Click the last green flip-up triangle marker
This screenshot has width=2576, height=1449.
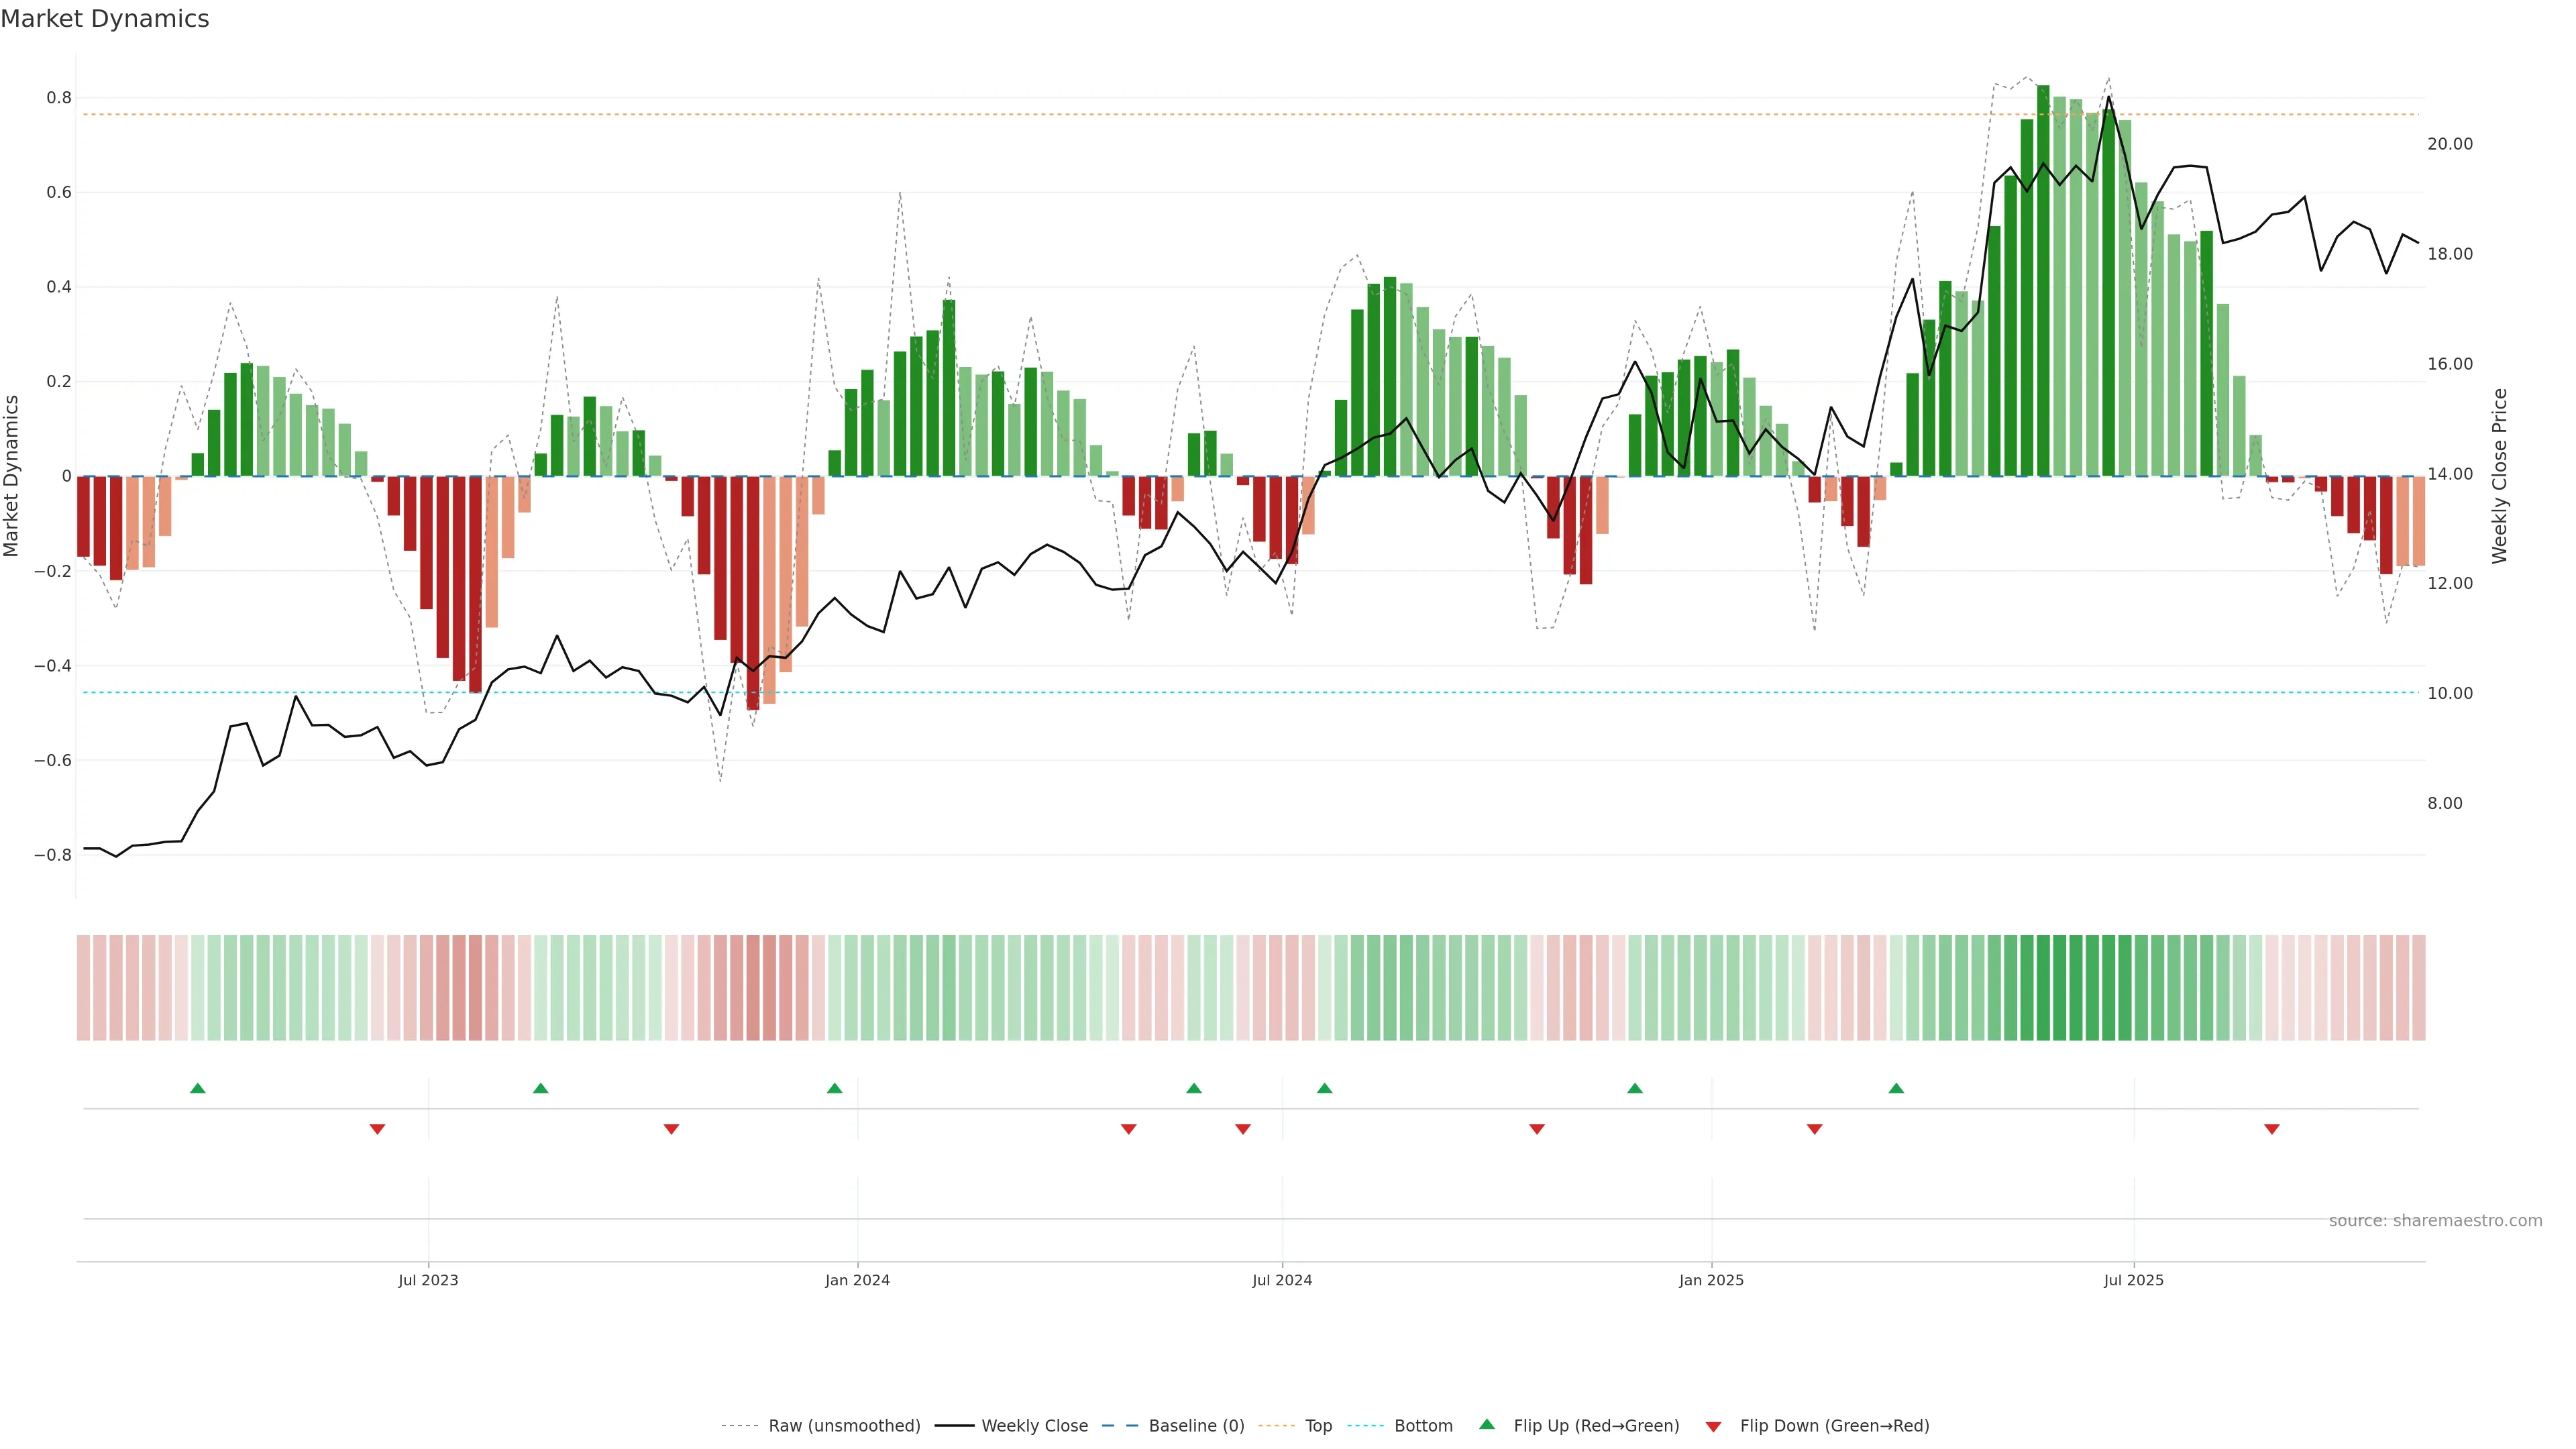(1895, 1088)
